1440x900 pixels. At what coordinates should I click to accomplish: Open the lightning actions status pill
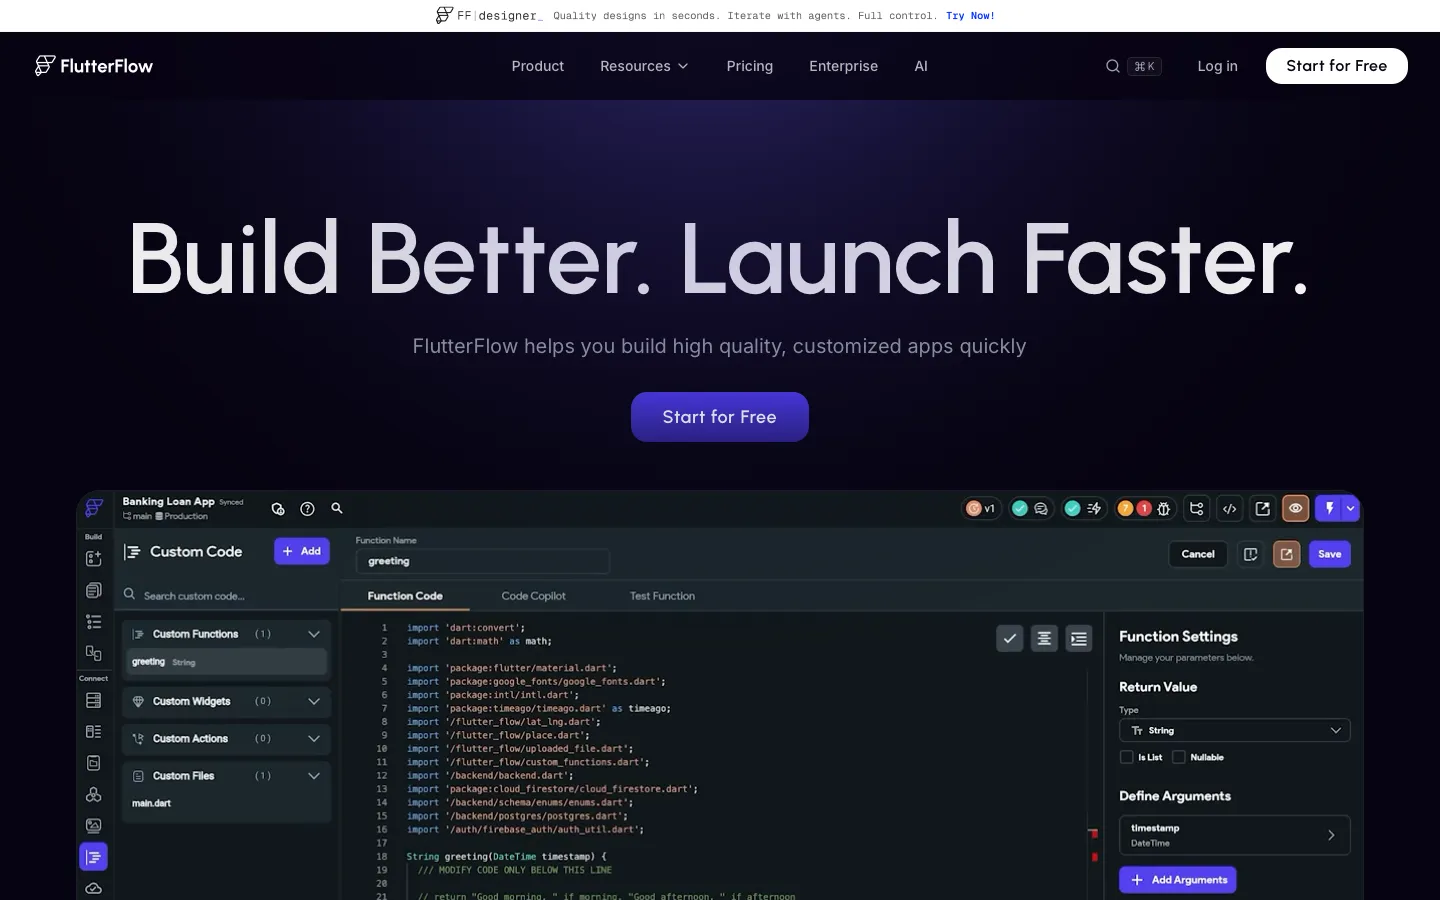coord(1083,508)
